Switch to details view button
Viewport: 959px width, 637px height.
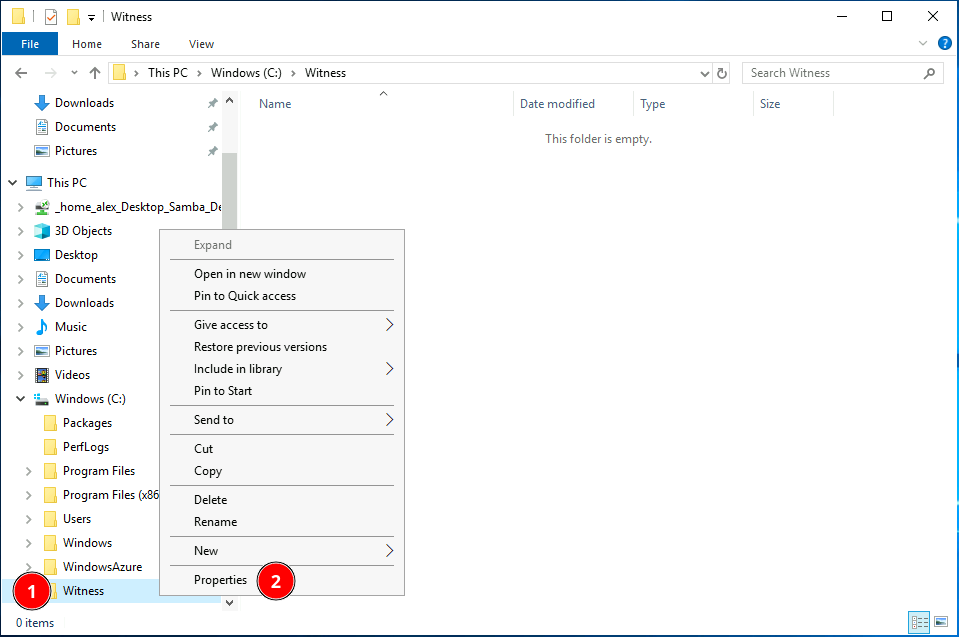pyautogui.click(x=919, y=622)
